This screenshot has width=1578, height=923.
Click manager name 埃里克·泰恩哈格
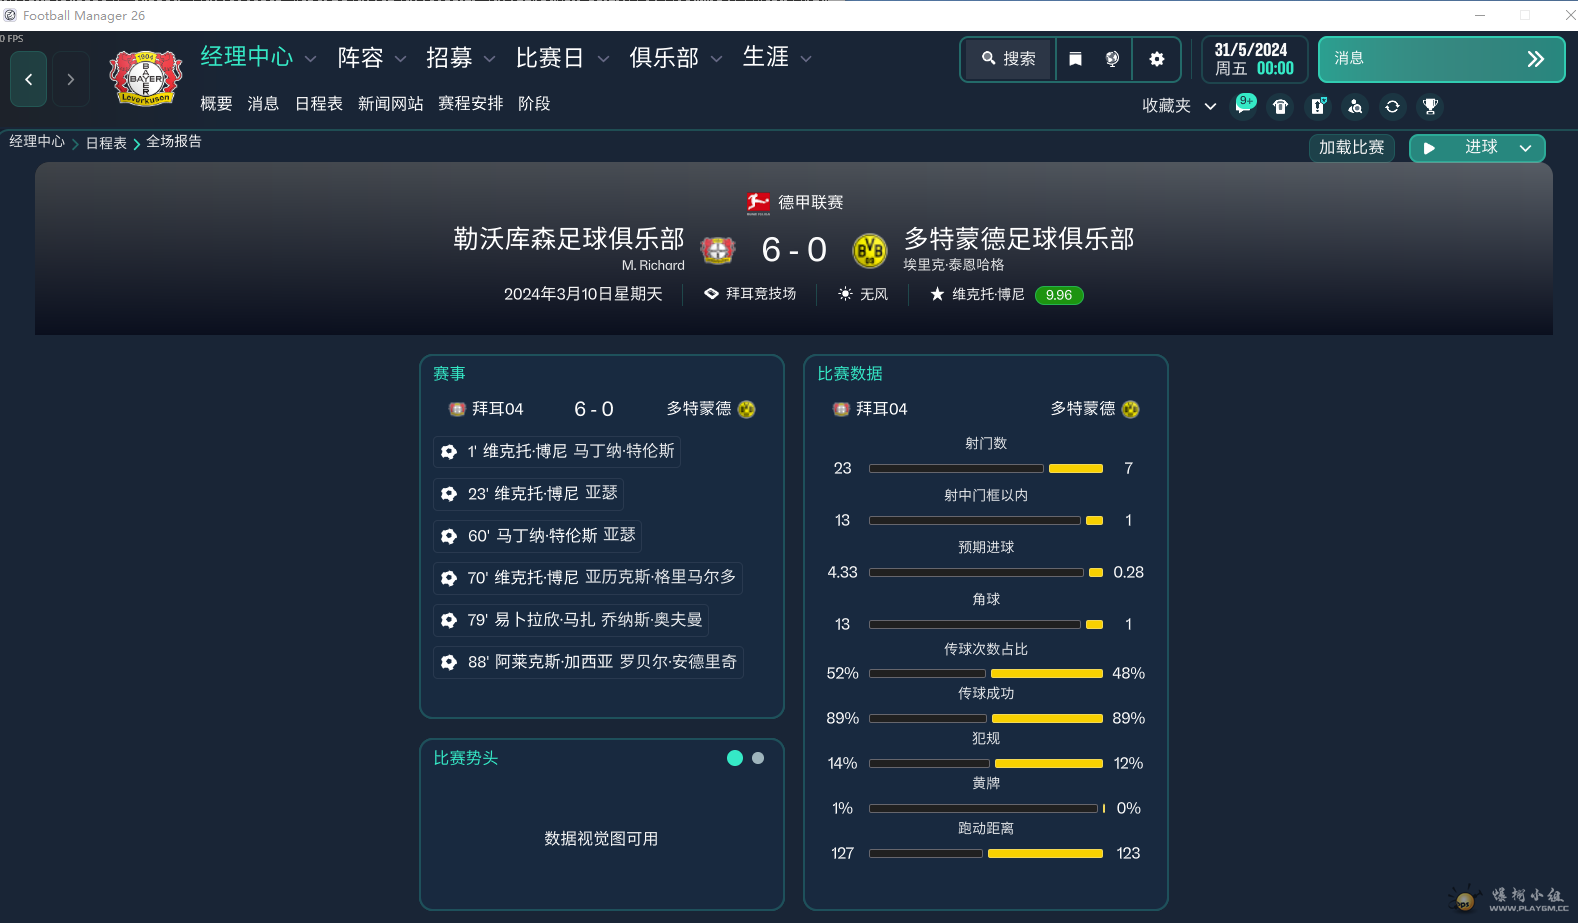(954, 265)
